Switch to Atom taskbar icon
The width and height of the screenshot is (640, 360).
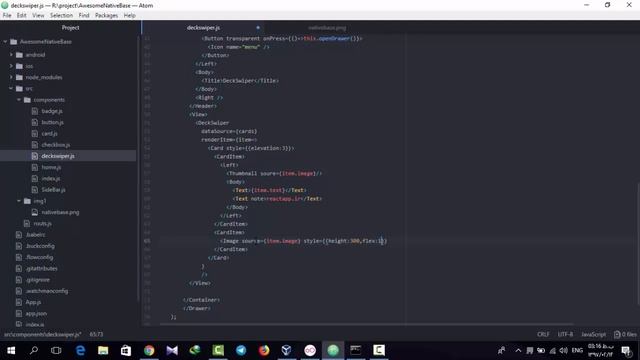333,350
